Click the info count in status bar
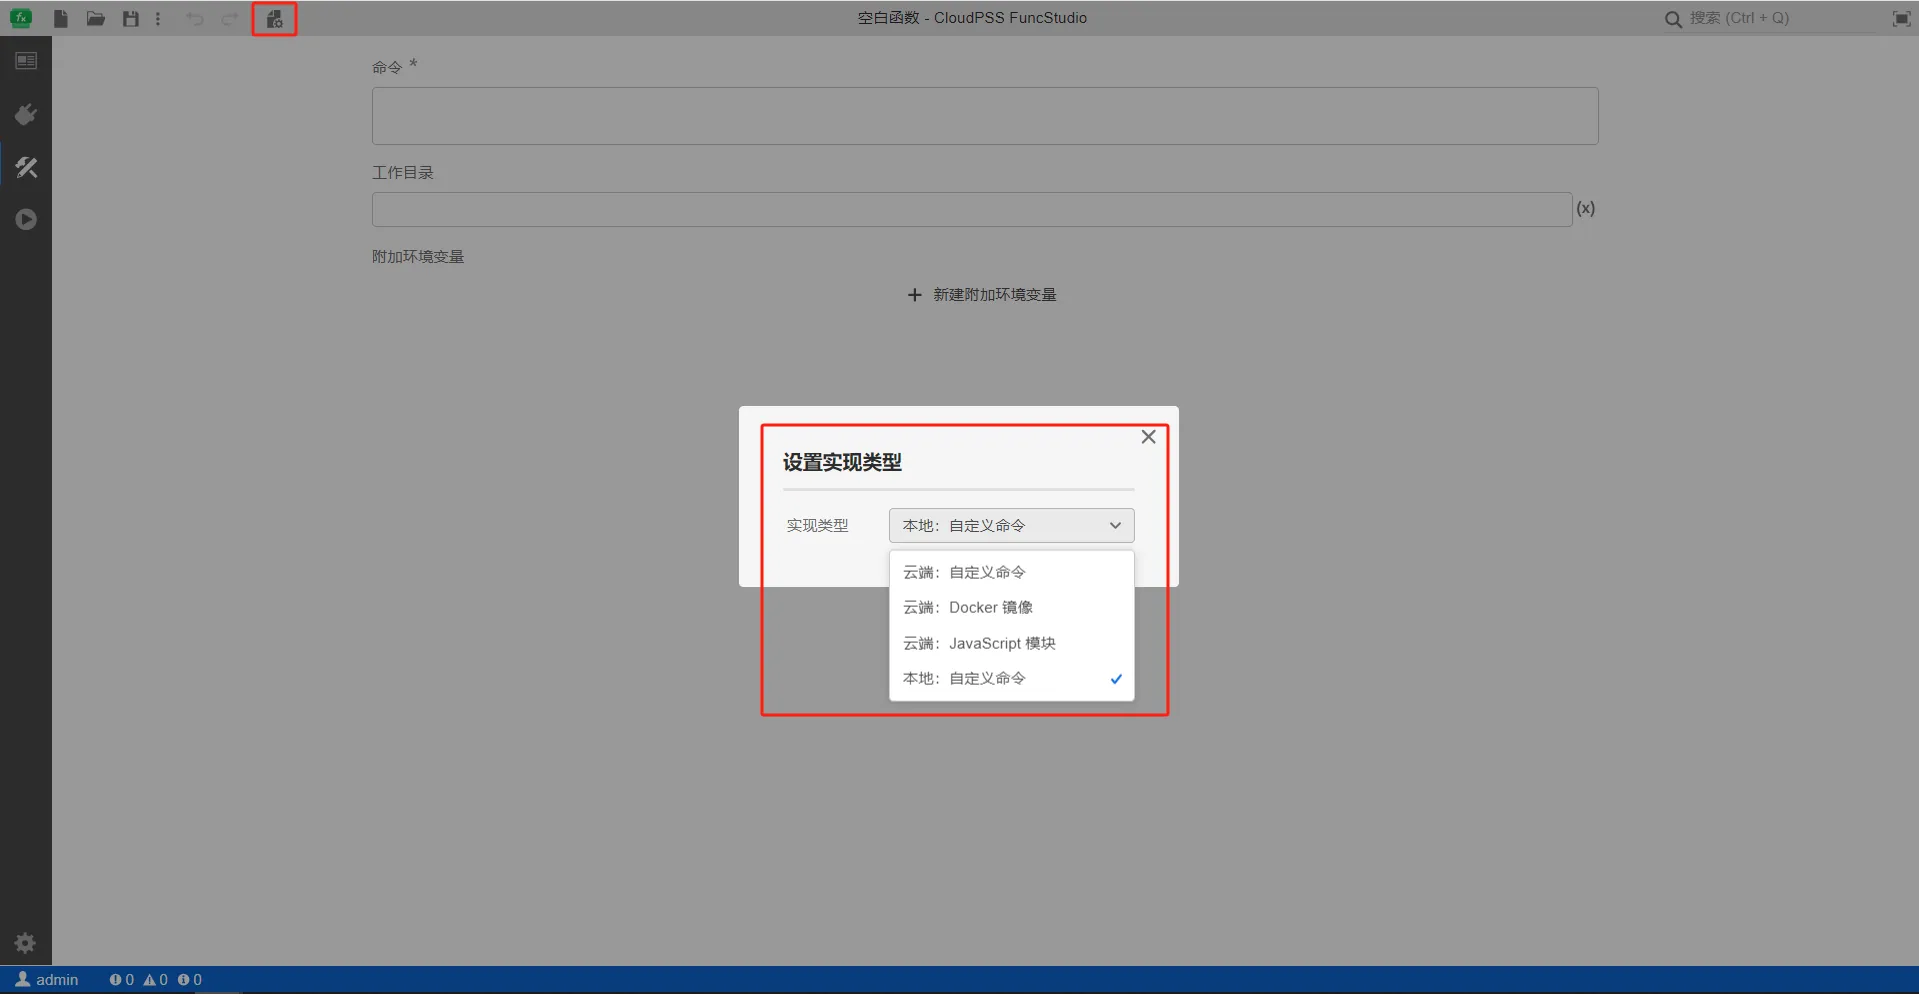Viewport: 1919px width, 994px height. tap(190, 980)
